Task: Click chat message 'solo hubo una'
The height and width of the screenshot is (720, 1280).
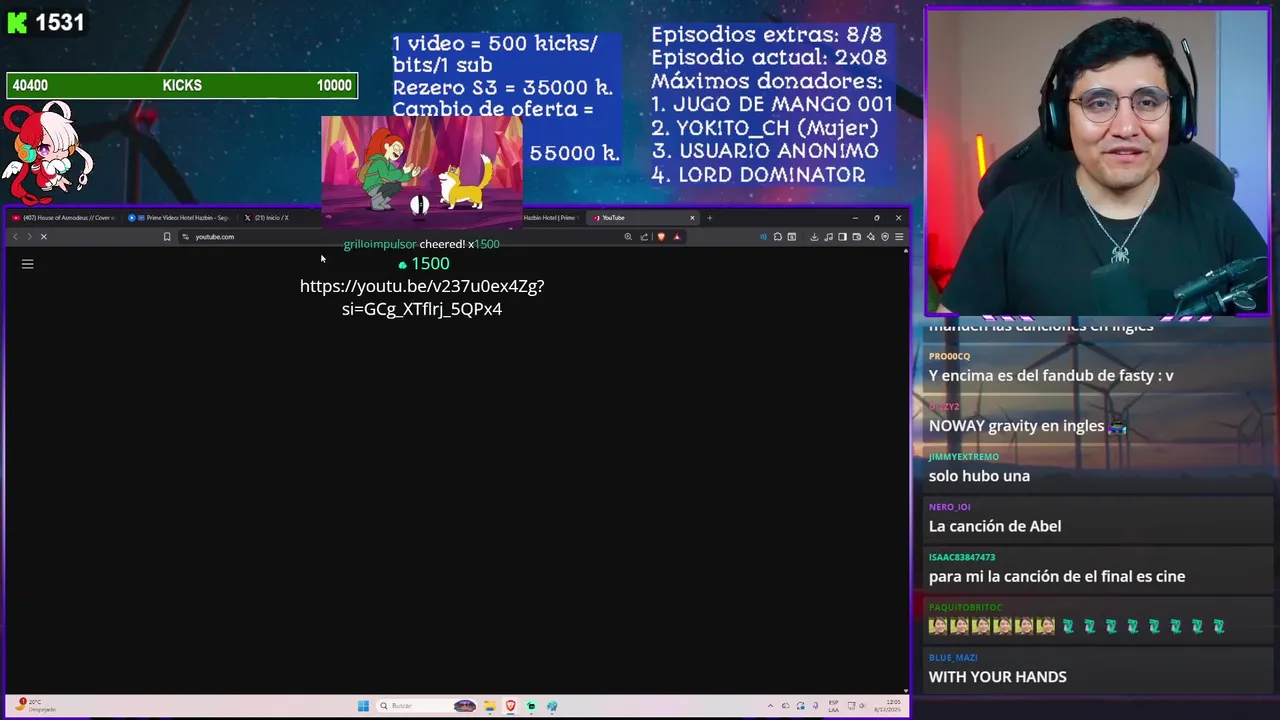Action: [x=979, y=476]
